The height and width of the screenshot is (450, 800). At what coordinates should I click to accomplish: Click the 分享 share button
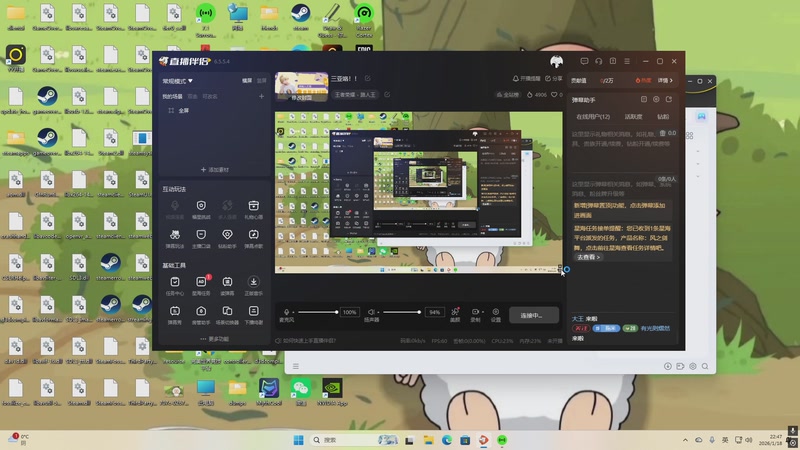[554, 79]
